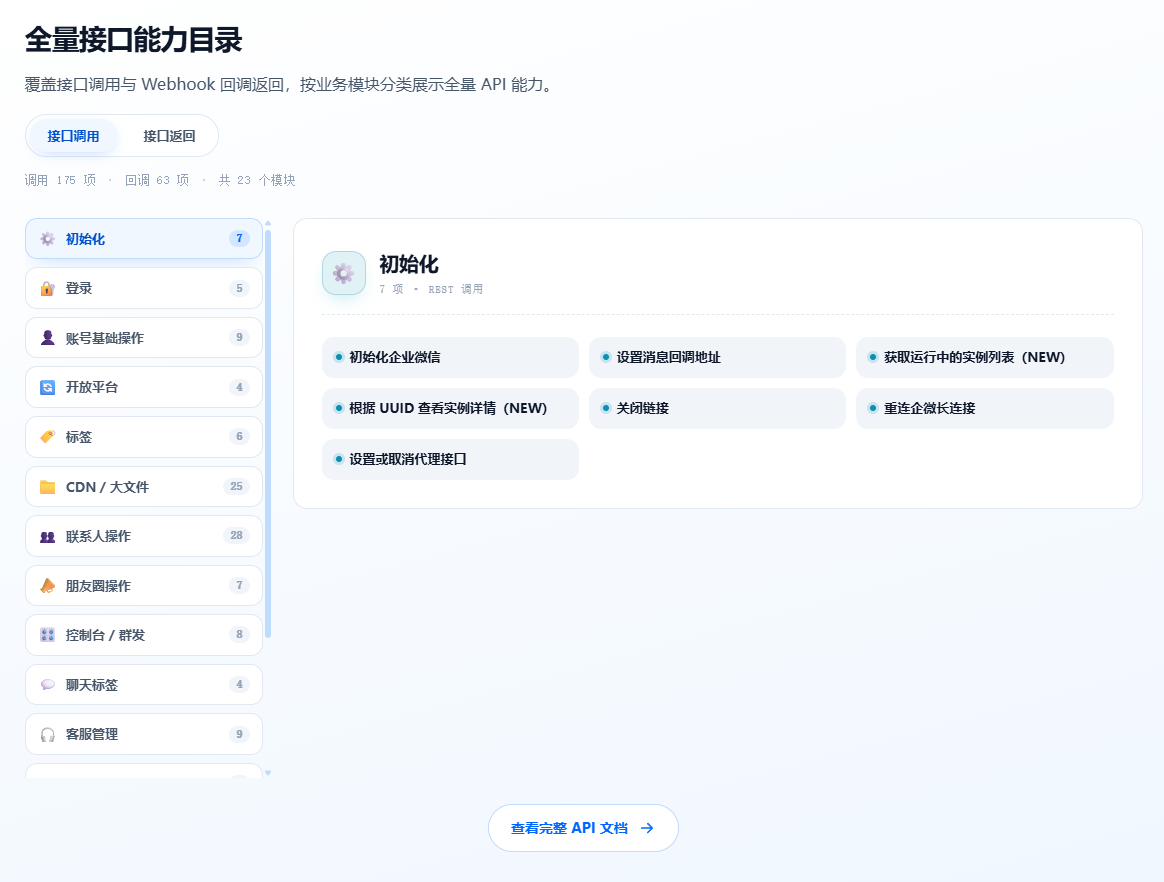Click the sidebar scrollbar thumb
Viewport: 1164px width, 882px height.
[268, 434]
